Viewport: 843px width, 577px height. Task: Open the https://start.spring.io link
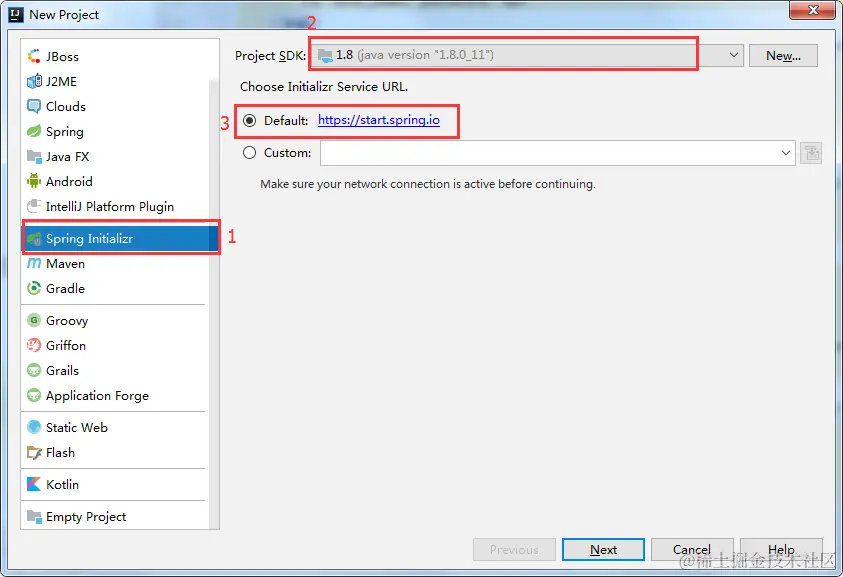[x=379, y=120]
